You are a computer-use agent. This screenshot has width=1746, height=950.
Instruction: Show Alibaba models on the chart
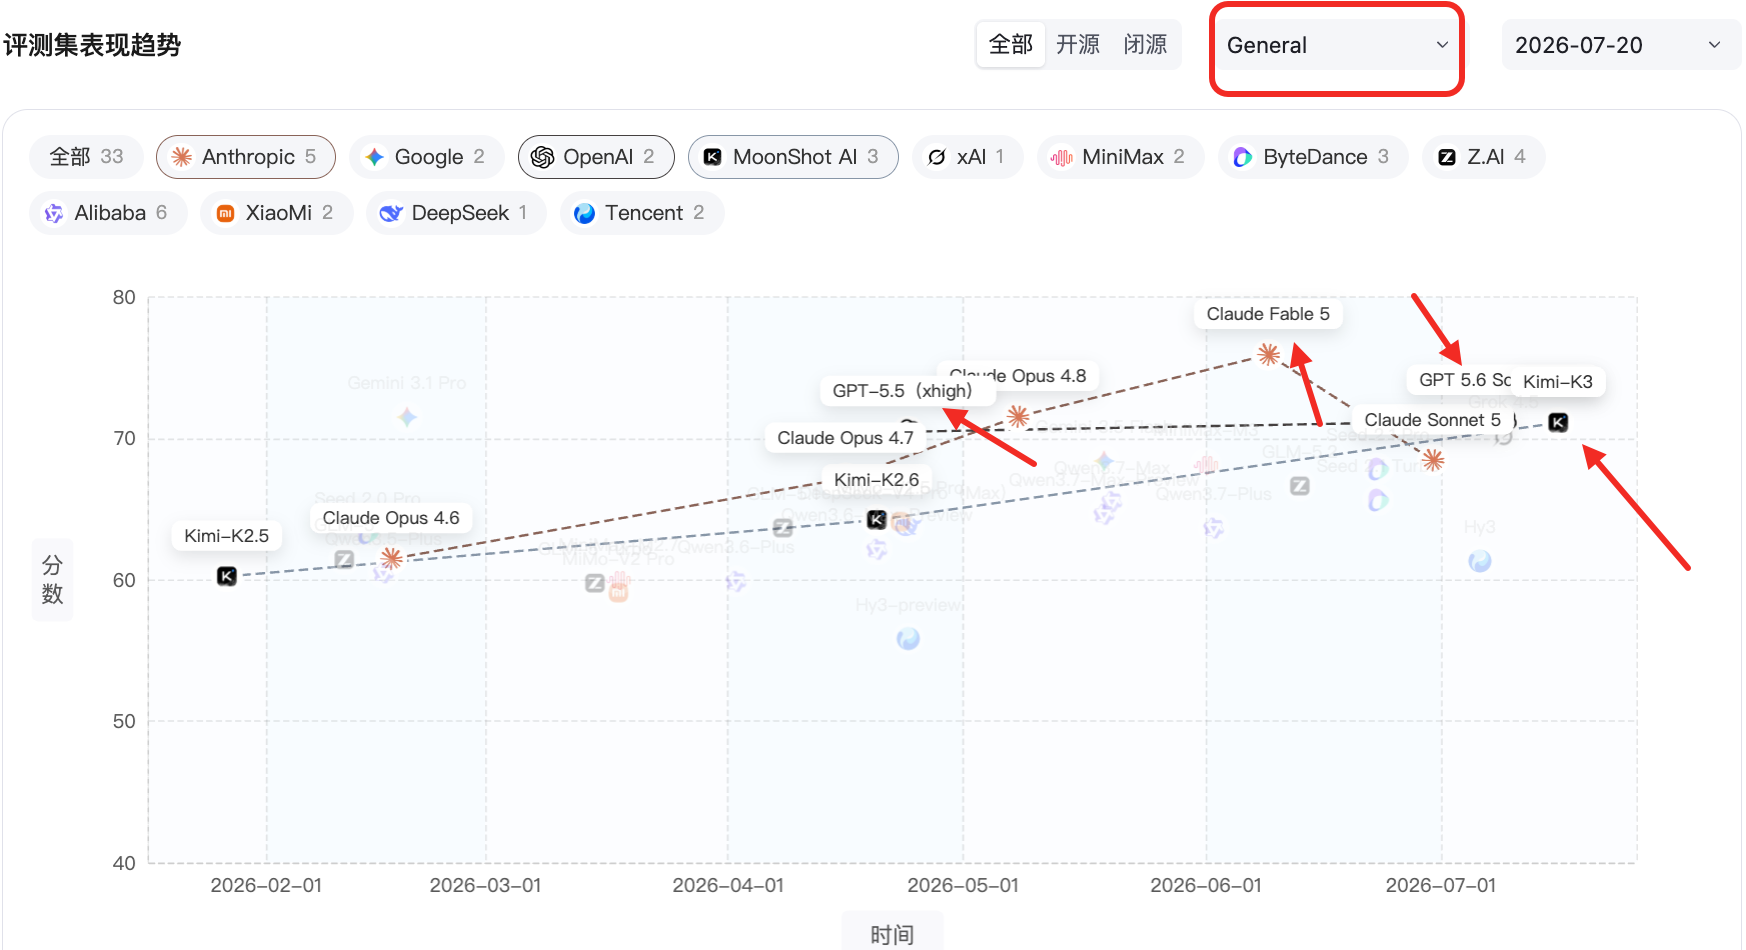click(108, 213)
